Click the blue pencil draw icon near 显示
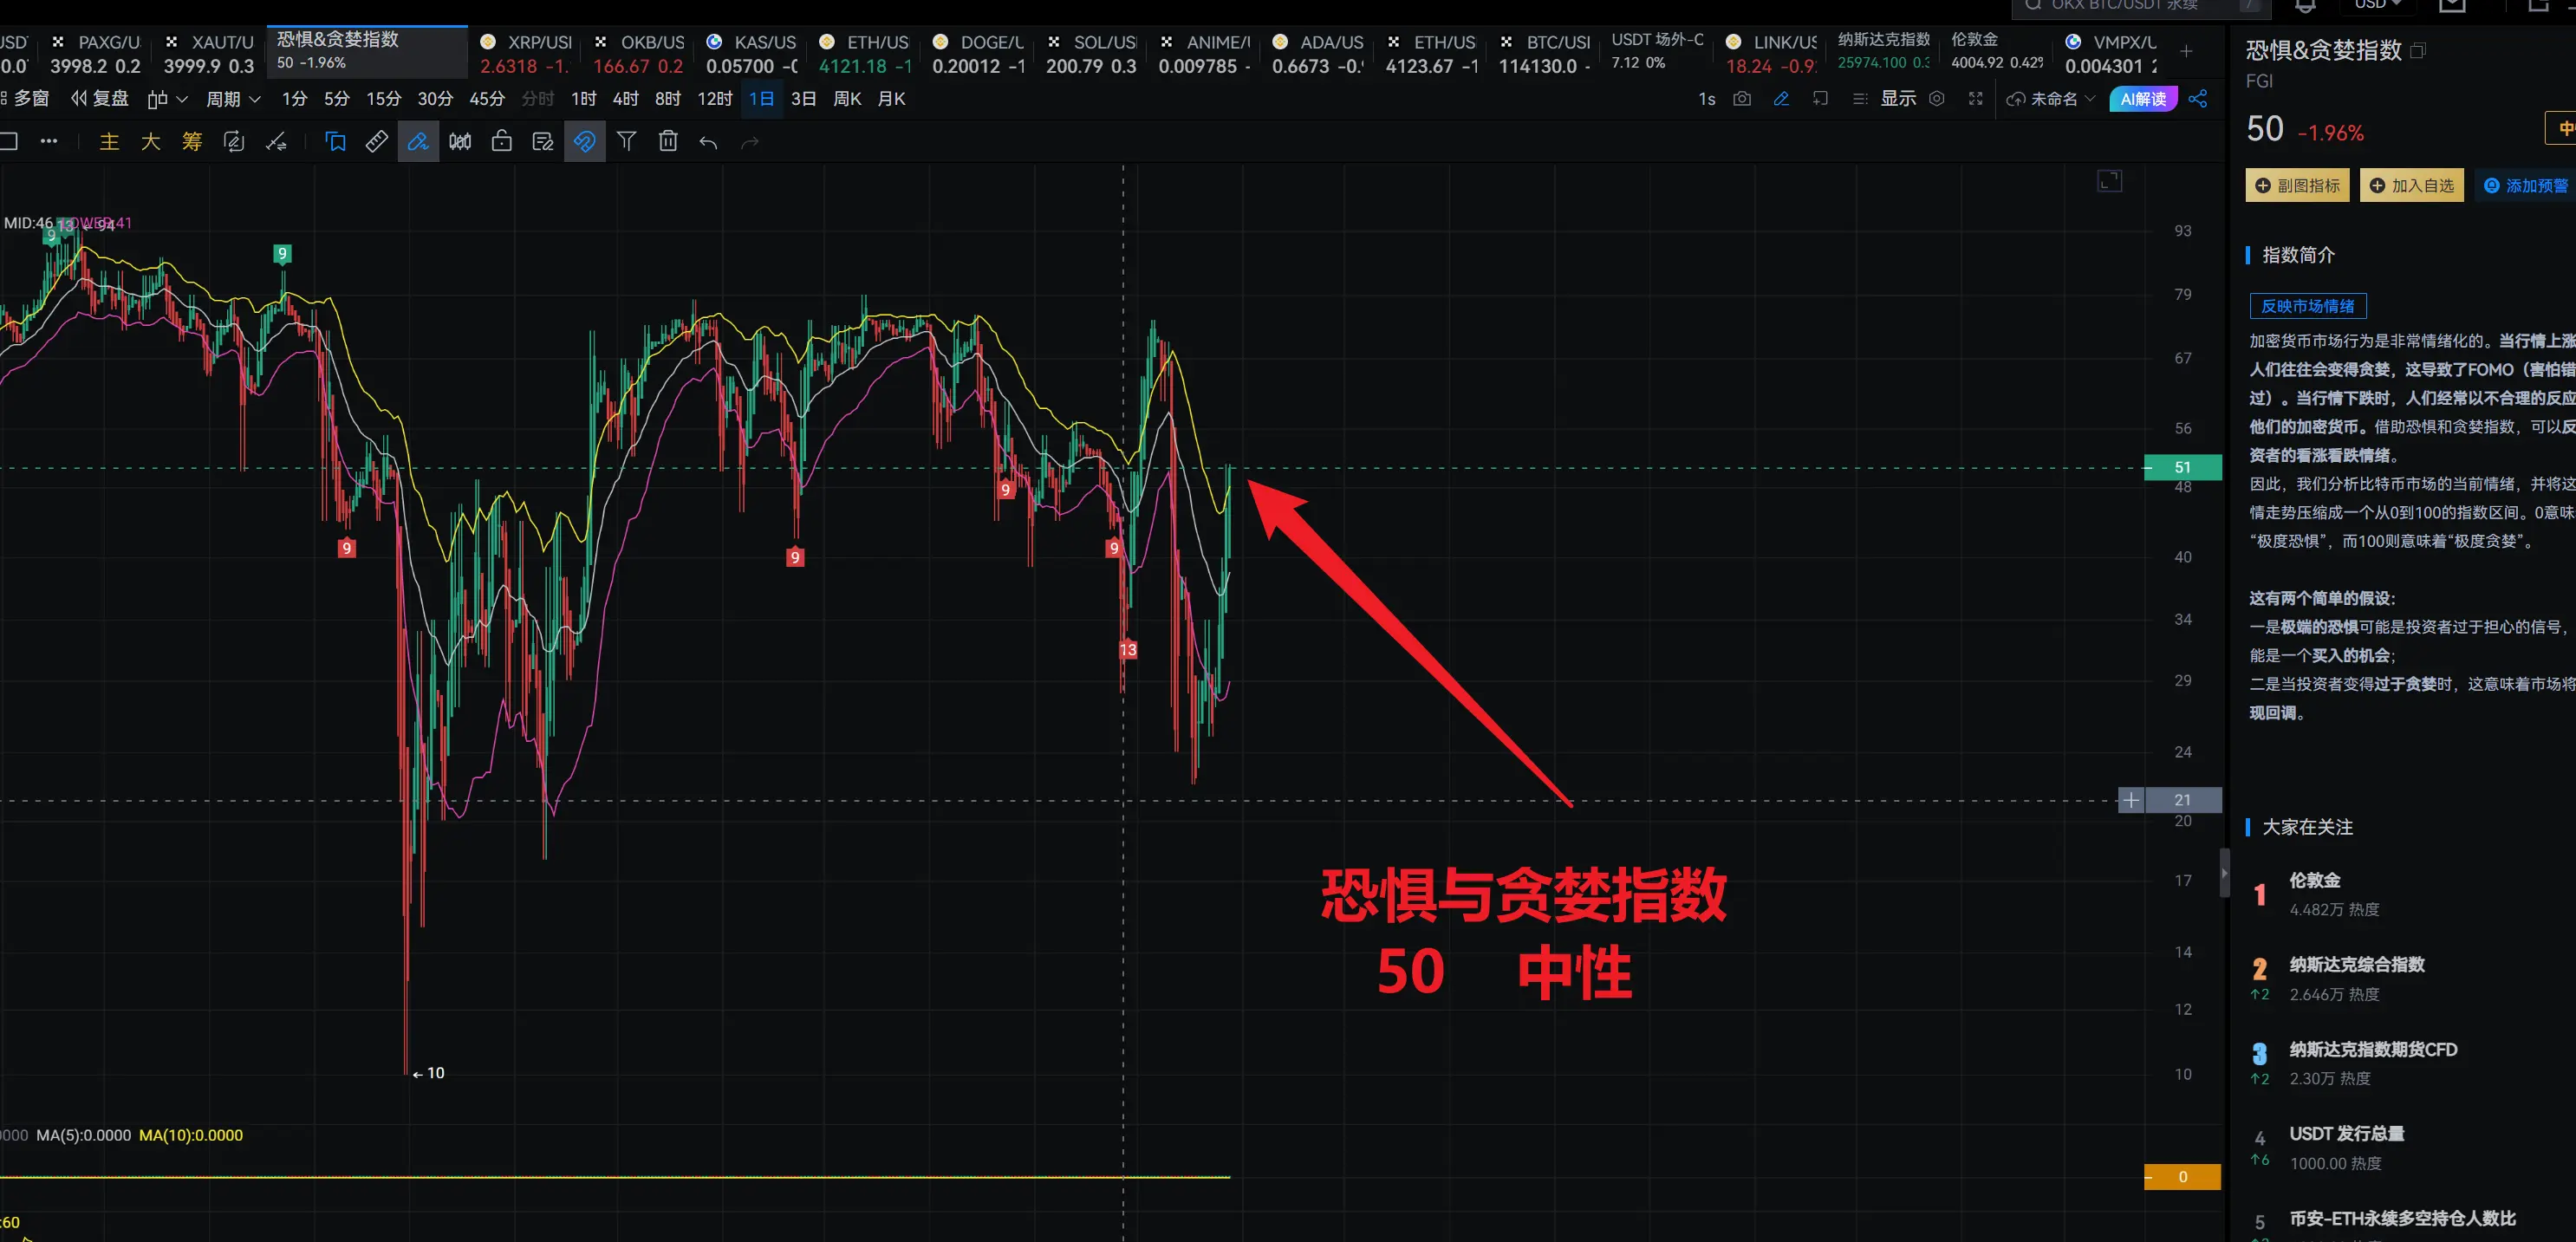 (1781, 99)
